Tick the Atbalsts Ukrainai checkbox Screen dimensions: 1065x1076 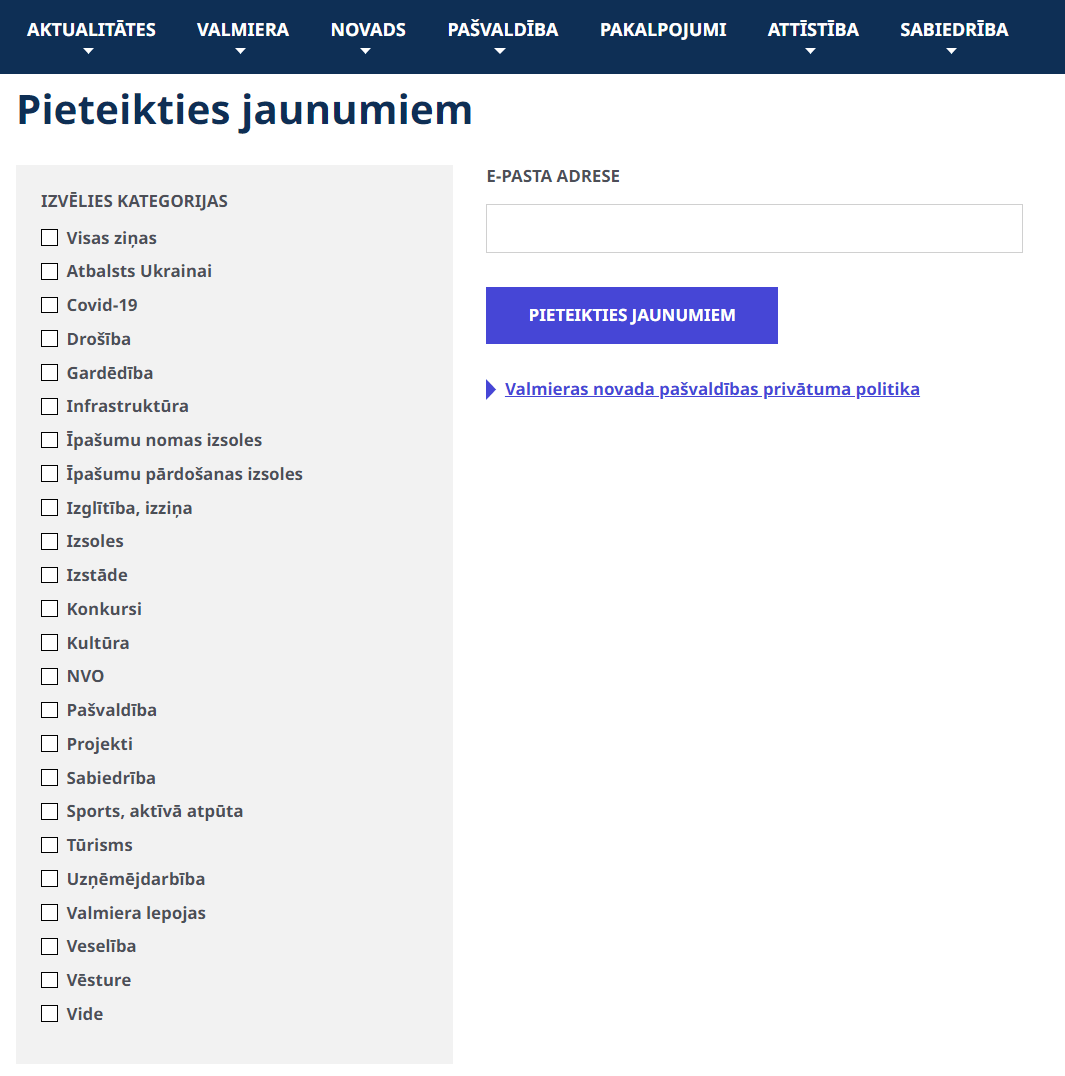coord(49,271)
